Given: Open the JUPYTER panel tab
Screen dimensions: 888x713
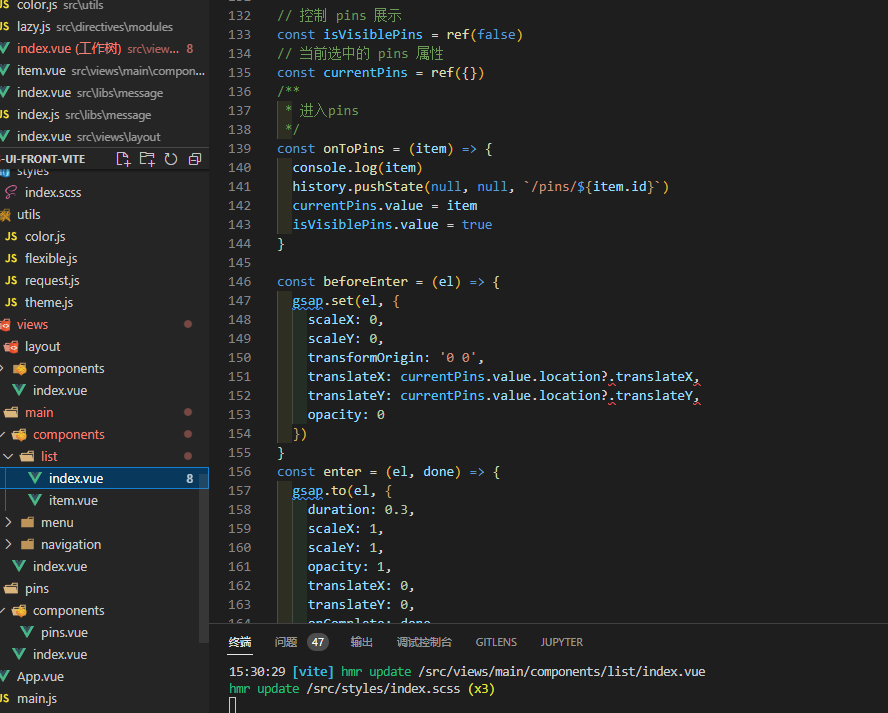Looking at the screenshot, I should click(x=562, y=642).
